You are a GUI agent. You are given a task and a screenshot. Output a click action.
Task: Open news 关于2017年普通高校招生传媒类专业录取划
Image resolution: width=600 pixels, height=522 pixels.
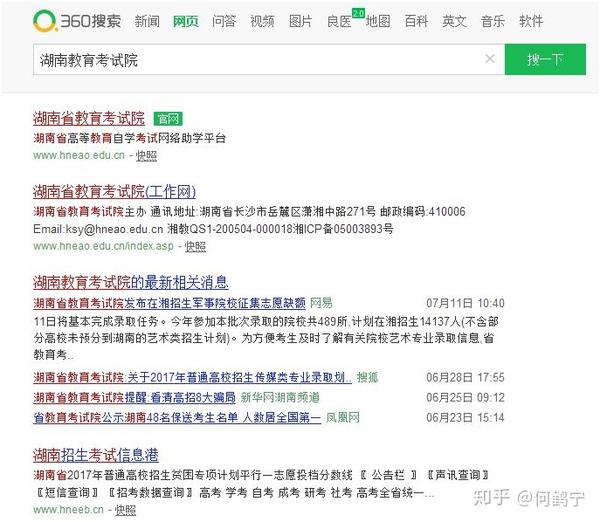click(x=192, y=378)
